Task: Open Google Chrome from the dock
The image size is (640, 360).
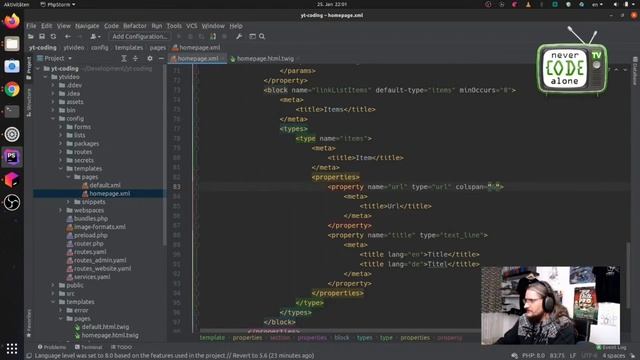Action: pos(12,89)
